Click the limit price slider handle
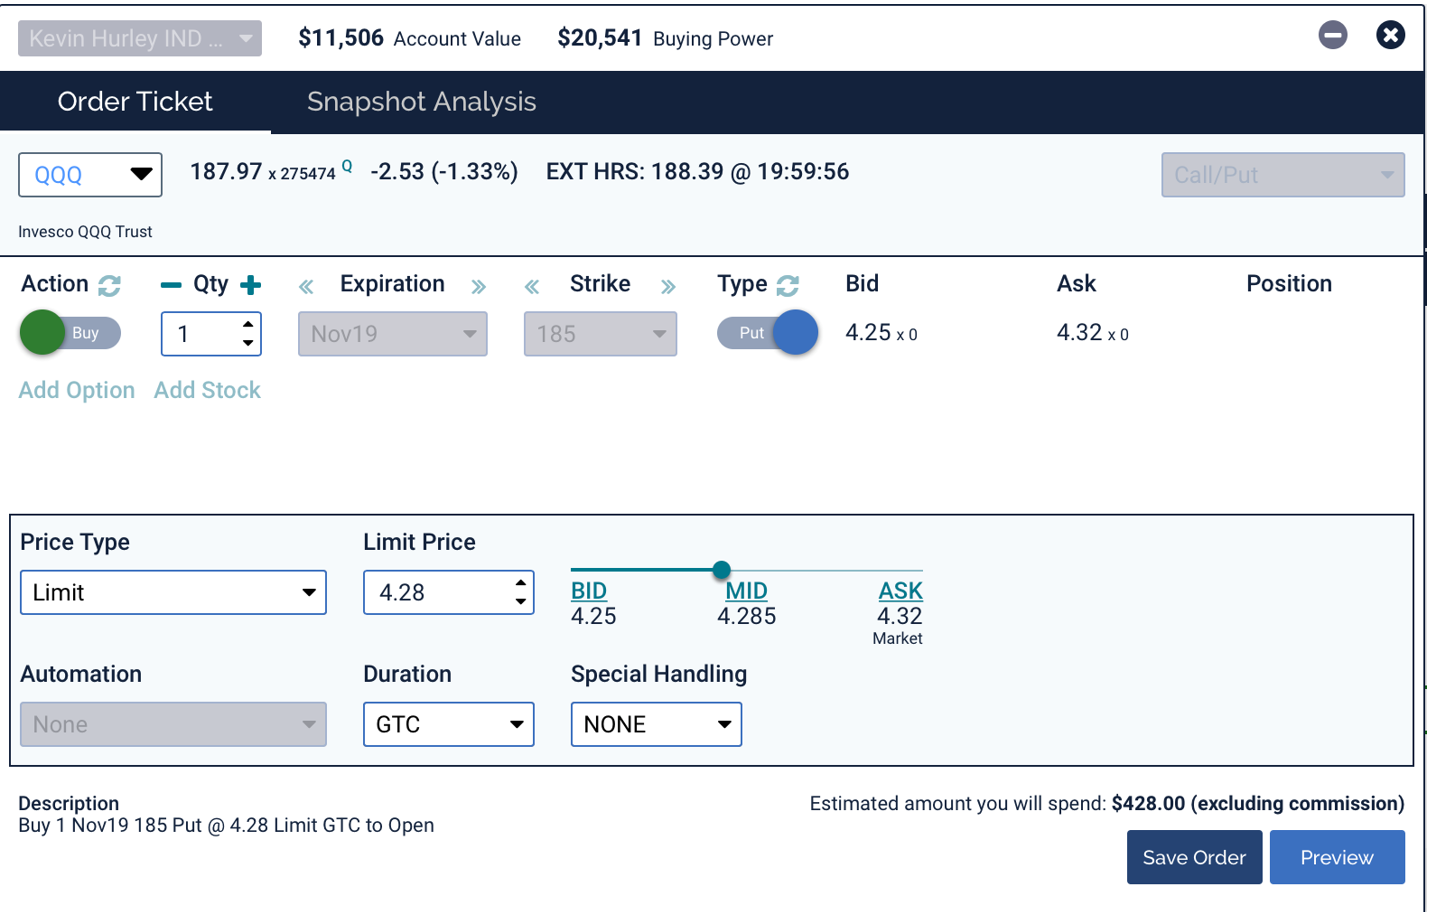This screenshot has width=1434, height=912. (x=721, y=570)
